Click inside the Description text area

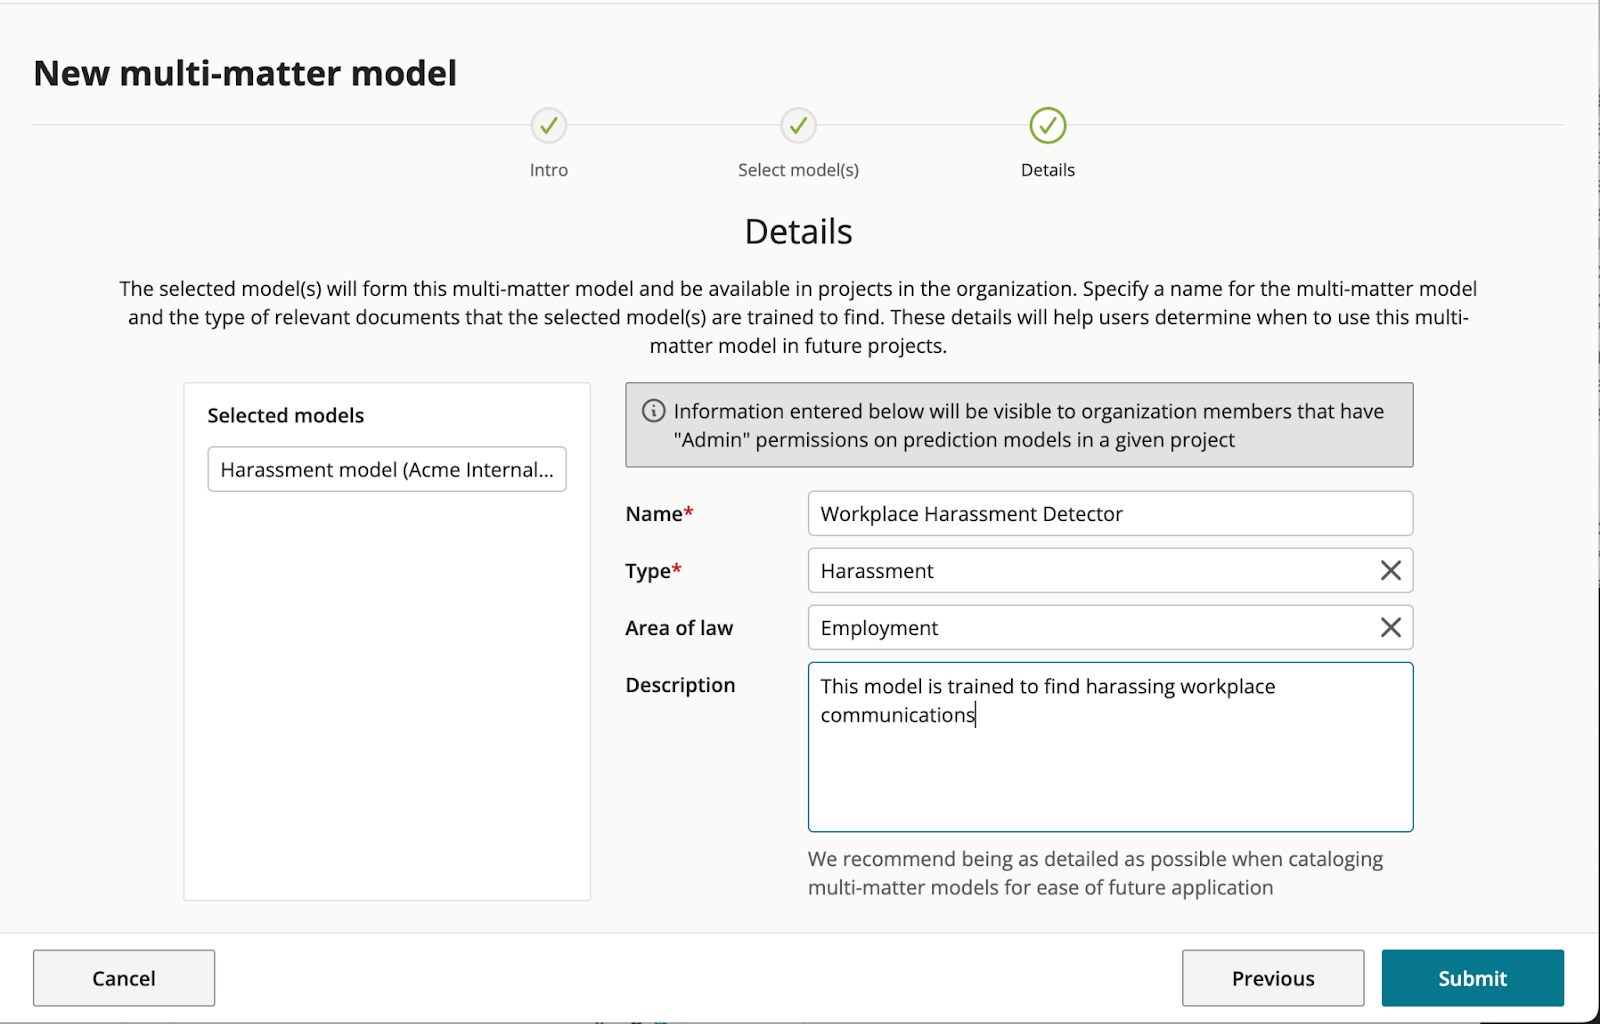(1110, 747)
